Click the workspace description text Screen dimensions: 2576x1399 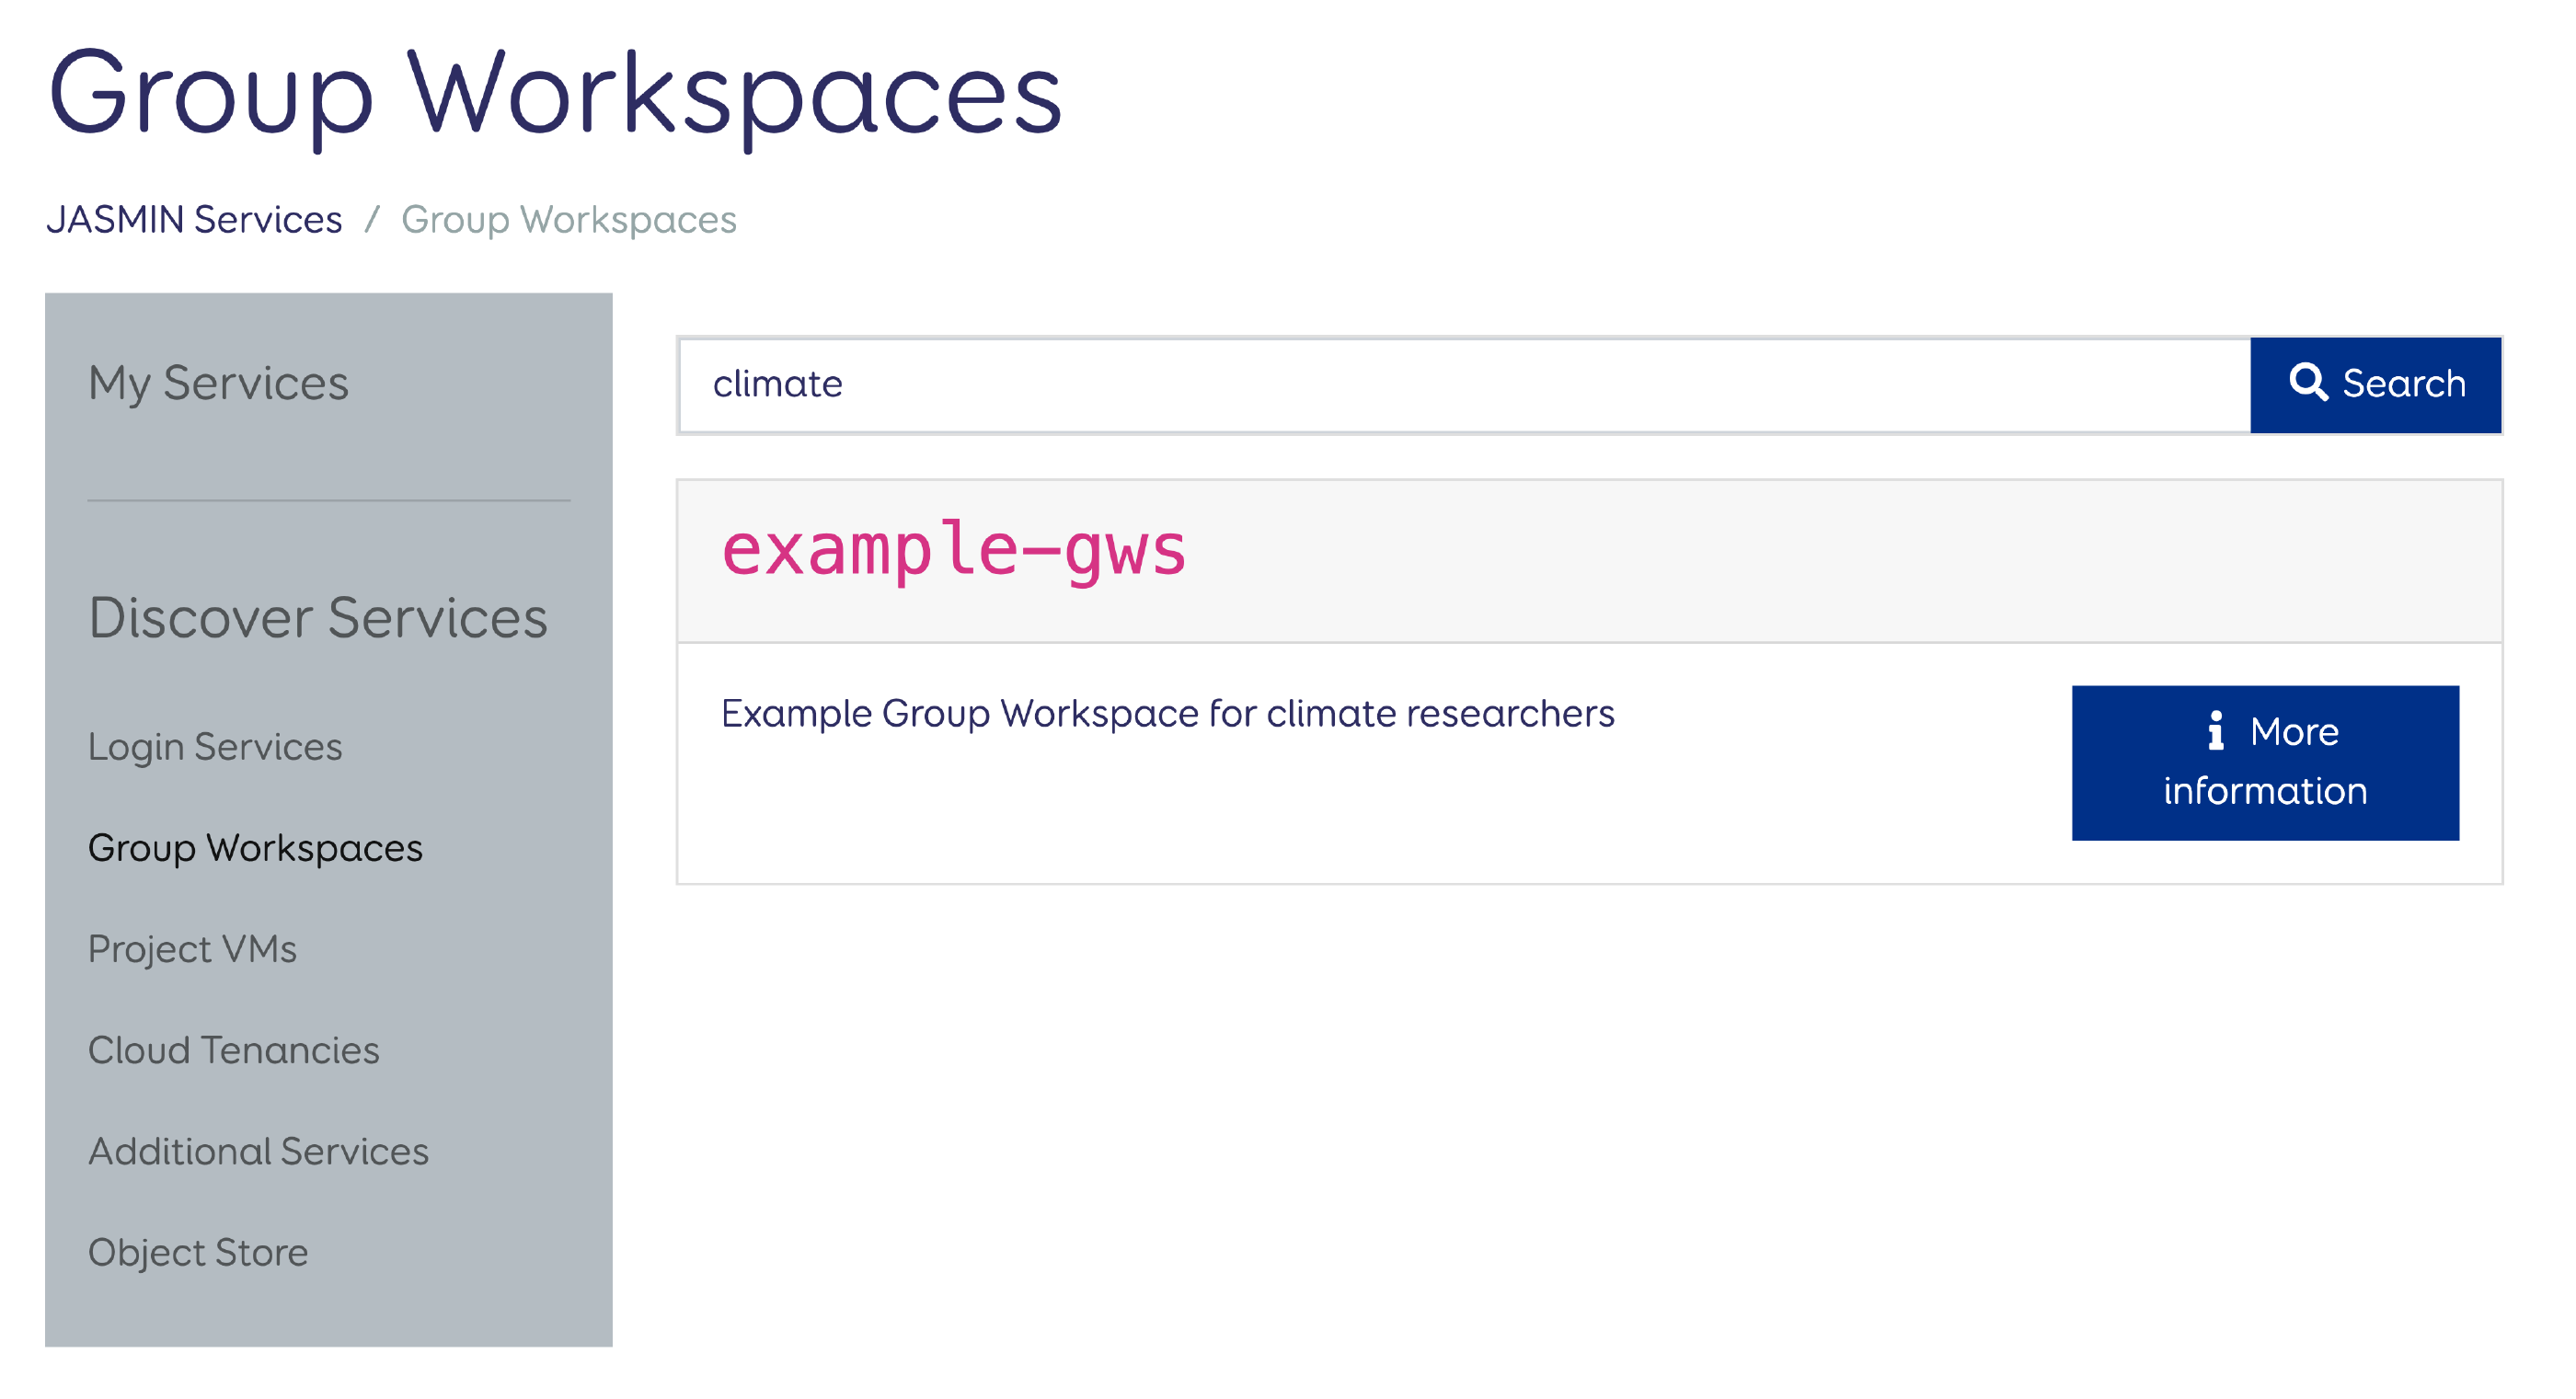(1167, 714)
